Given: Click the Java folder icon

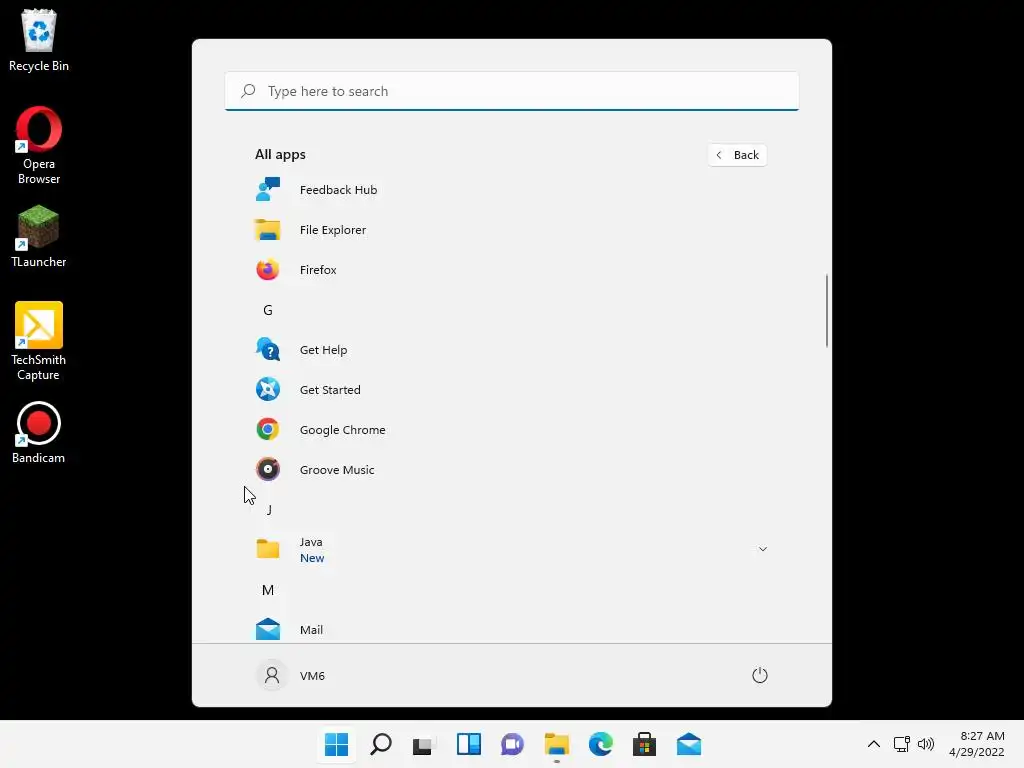Looking at the screenshot, I should pyautogui.click(x=268, y=549).
